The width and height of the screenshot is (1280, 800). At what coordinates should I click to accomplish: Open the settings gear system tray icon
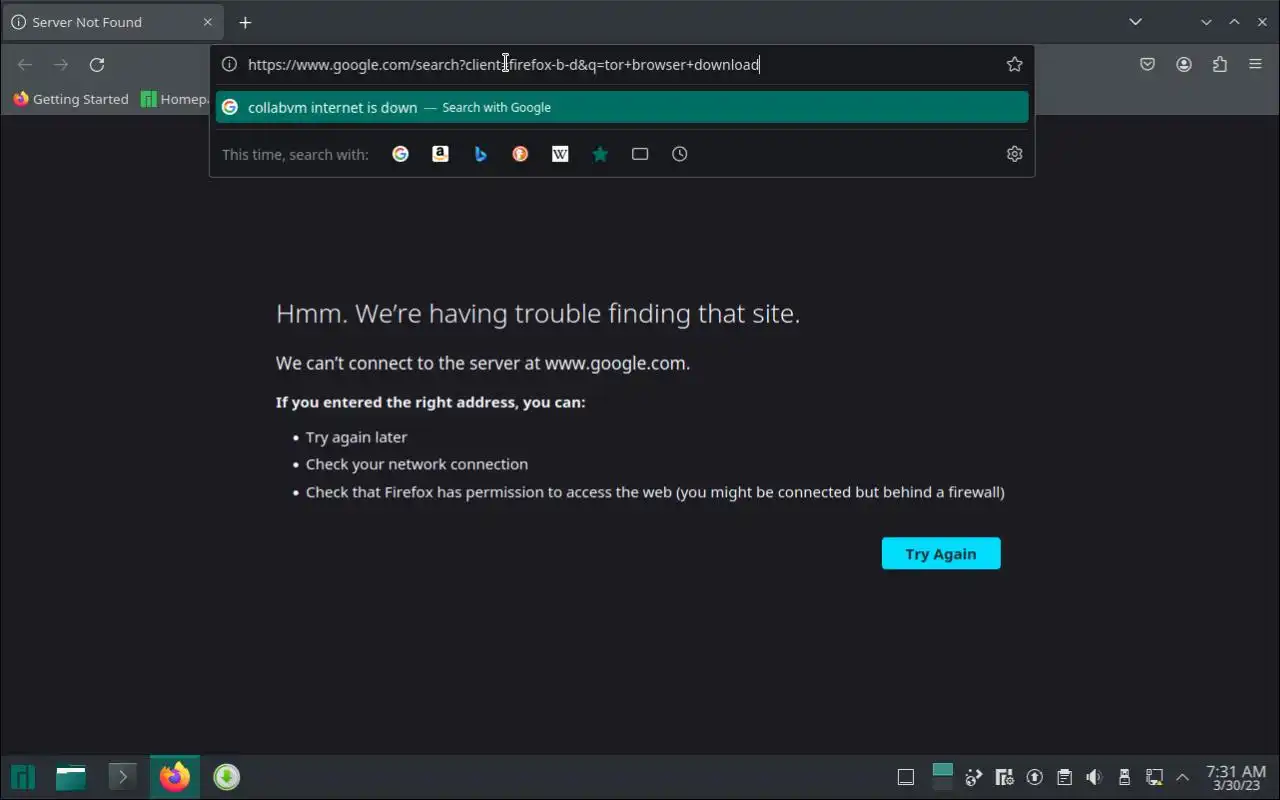tap(1005, 777)
